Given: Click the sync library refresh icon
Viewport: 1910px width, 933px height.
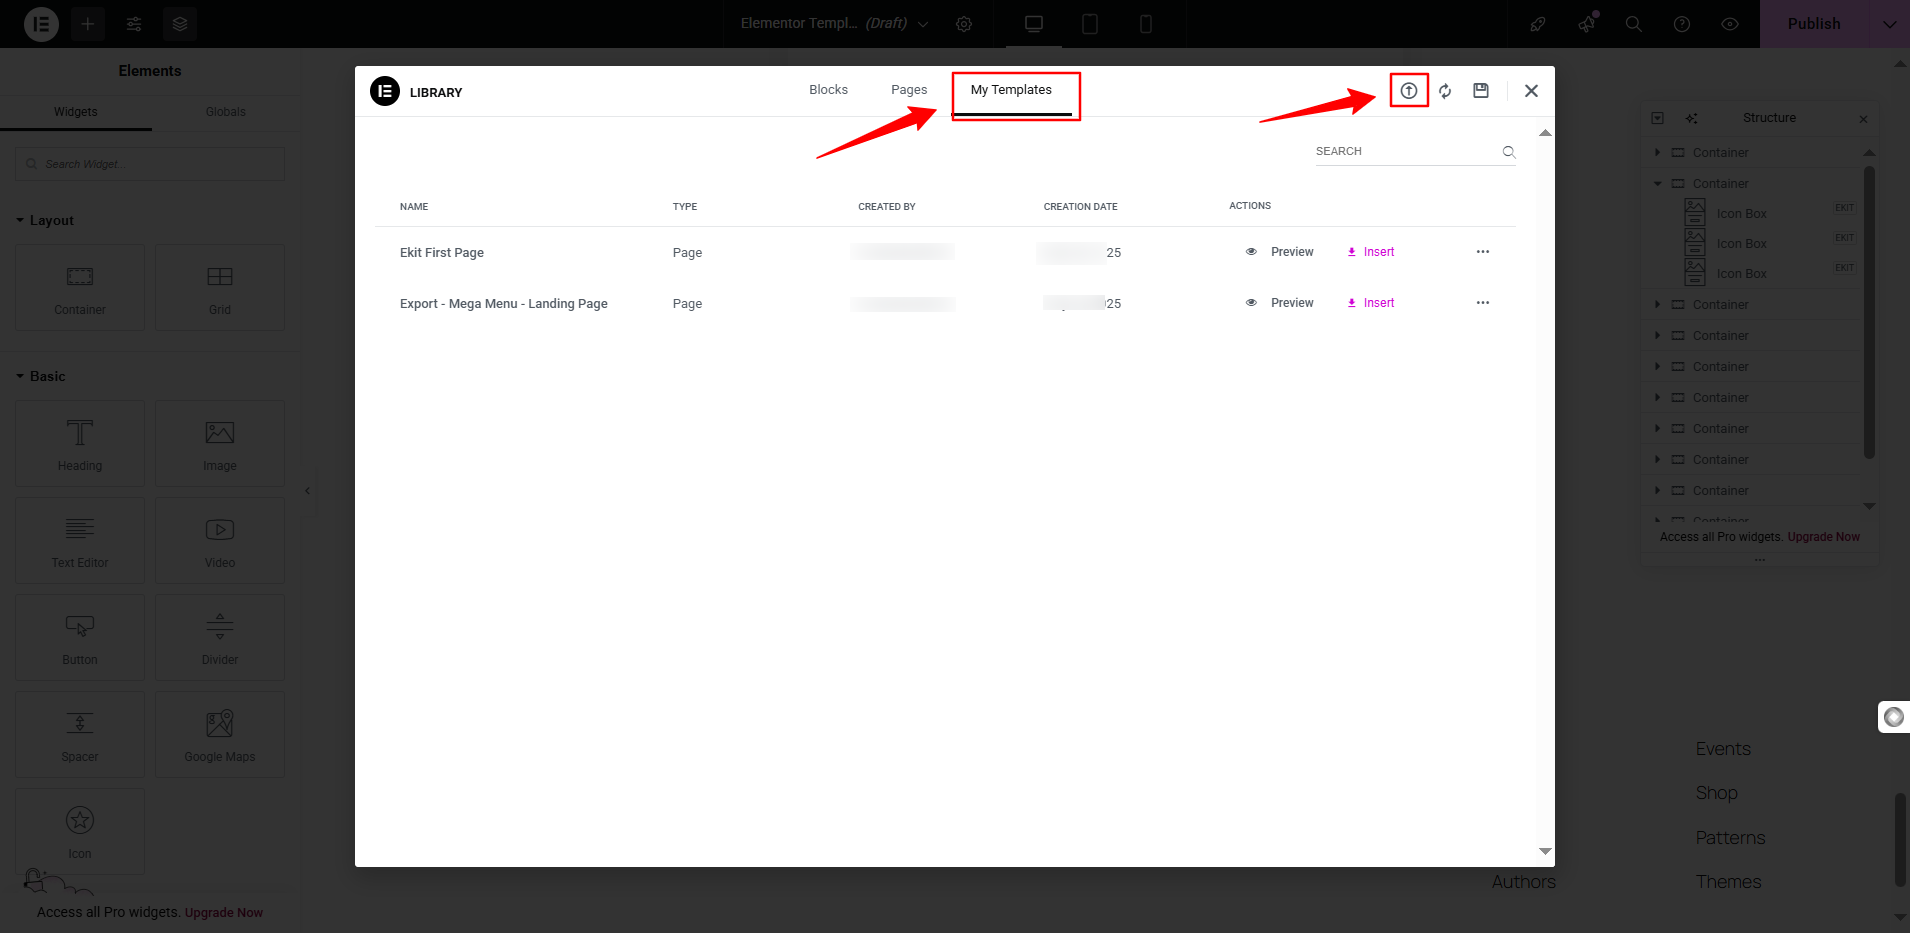Looking at the screenshot, I should (1445, 91).
